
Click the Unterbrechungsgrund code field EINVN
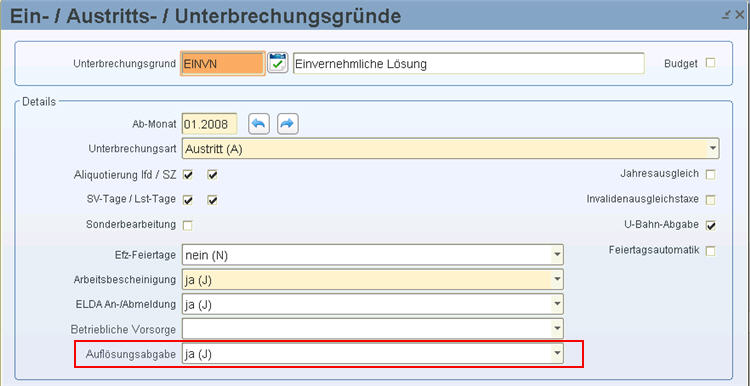coord(222,64)
